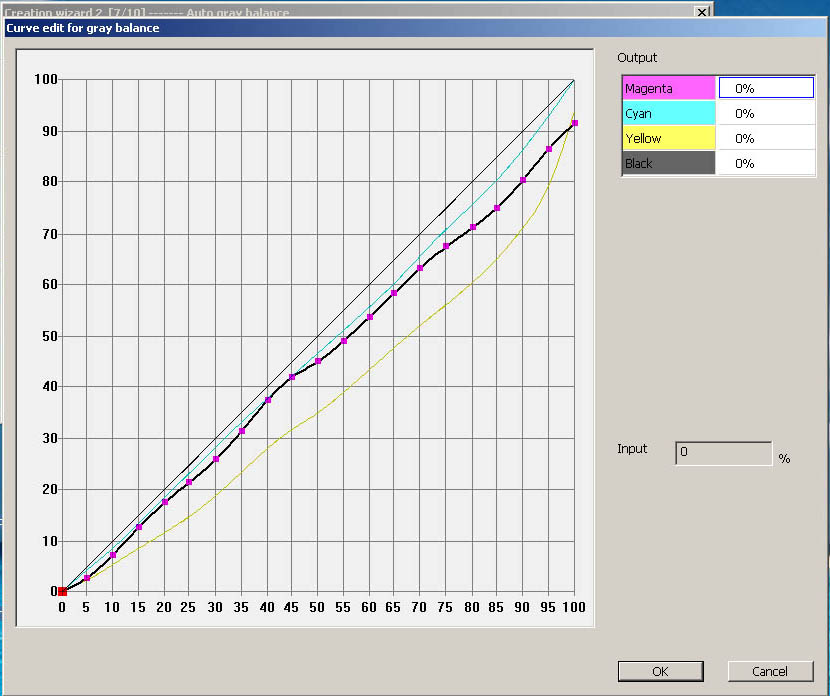This screenshot has width=830, height=696.
Task: Select magenta curve point at input 95
Action: point(549,149)
